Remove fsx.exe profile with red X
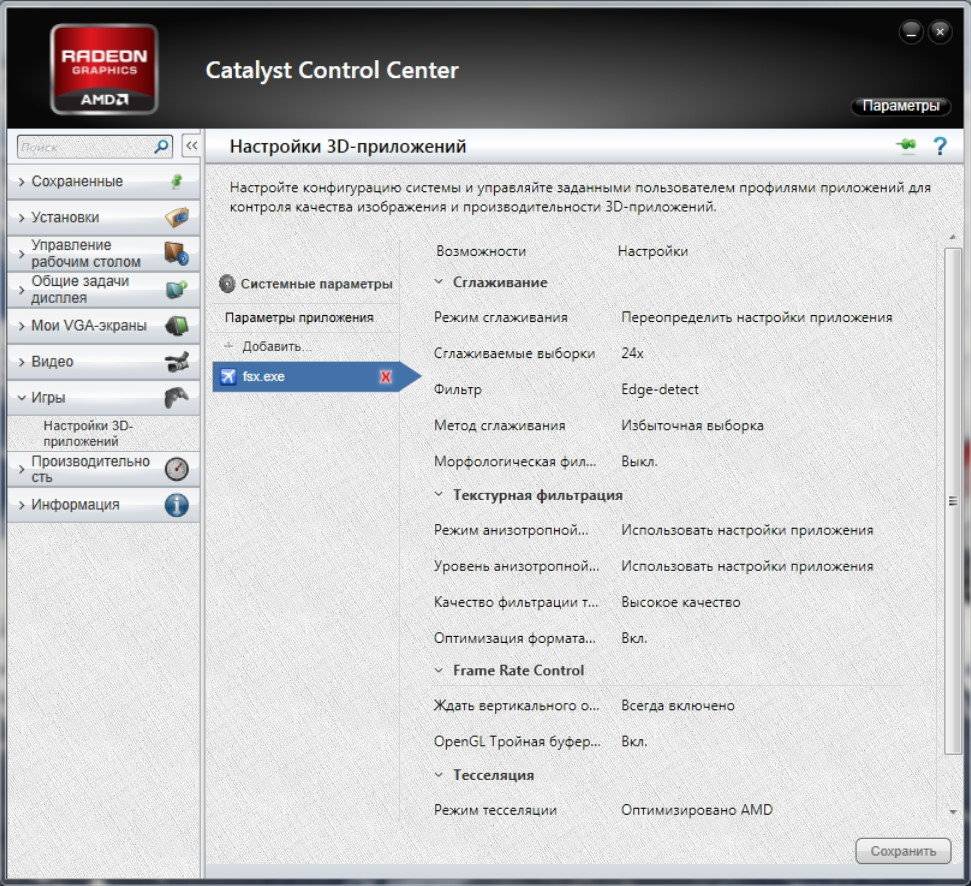 click(385, 376)
